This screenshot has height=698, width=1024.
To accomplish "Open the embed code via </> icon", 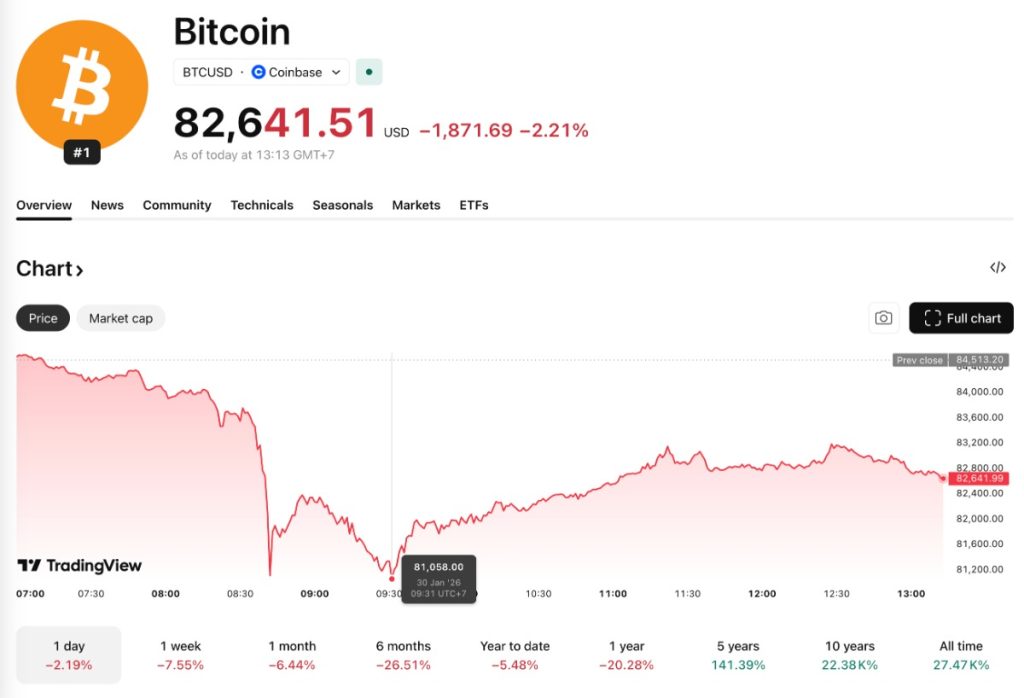I will [998, 267].
